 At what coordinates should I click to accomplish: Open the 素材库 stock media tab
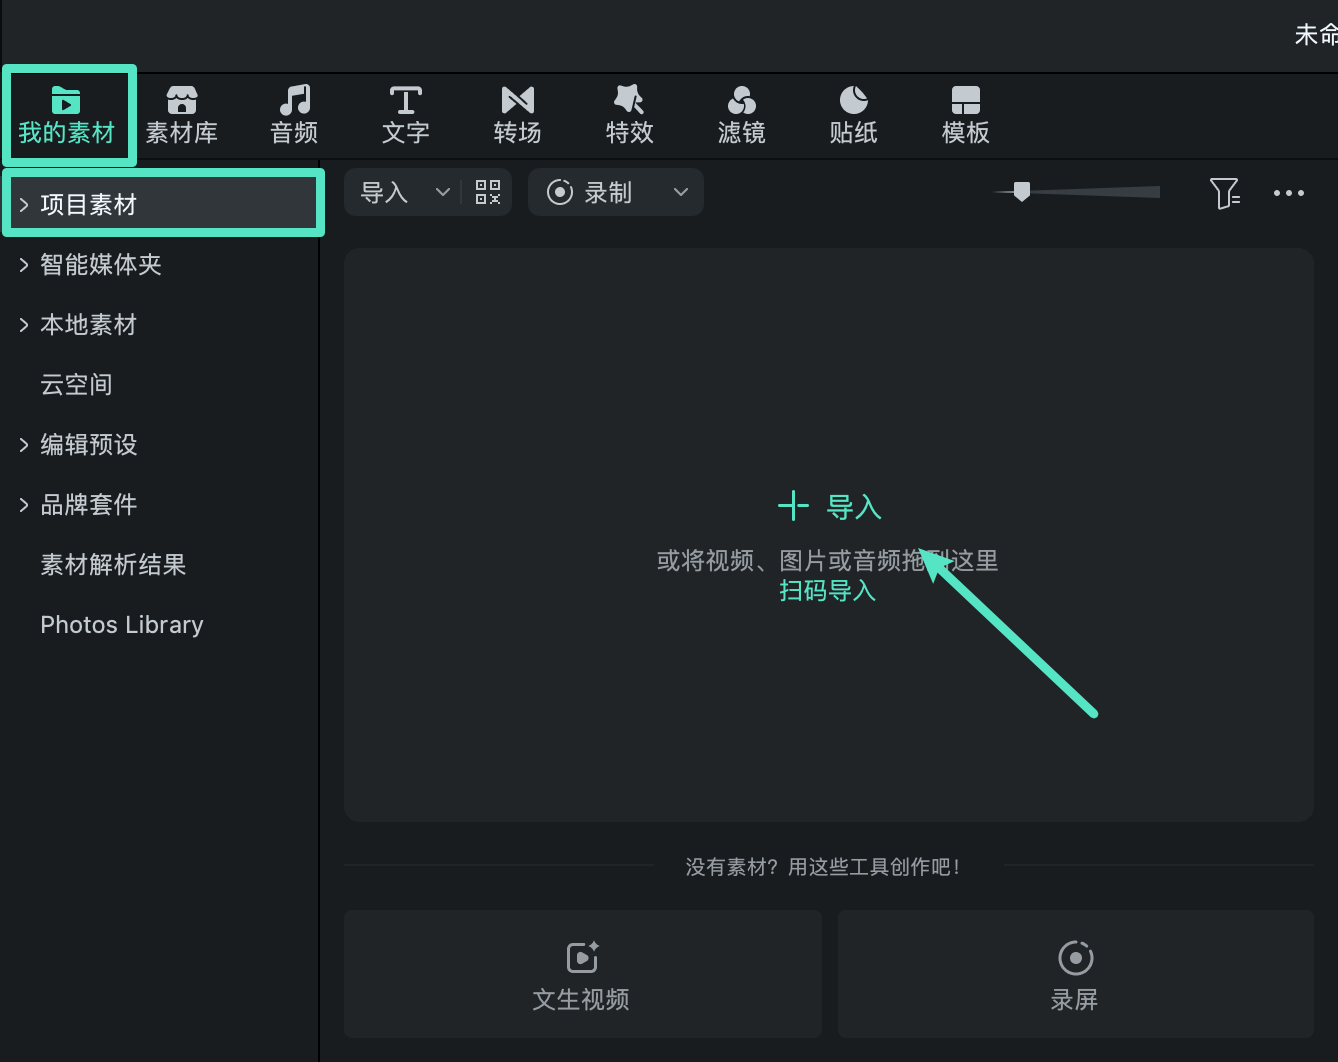(x=182, y=115)
